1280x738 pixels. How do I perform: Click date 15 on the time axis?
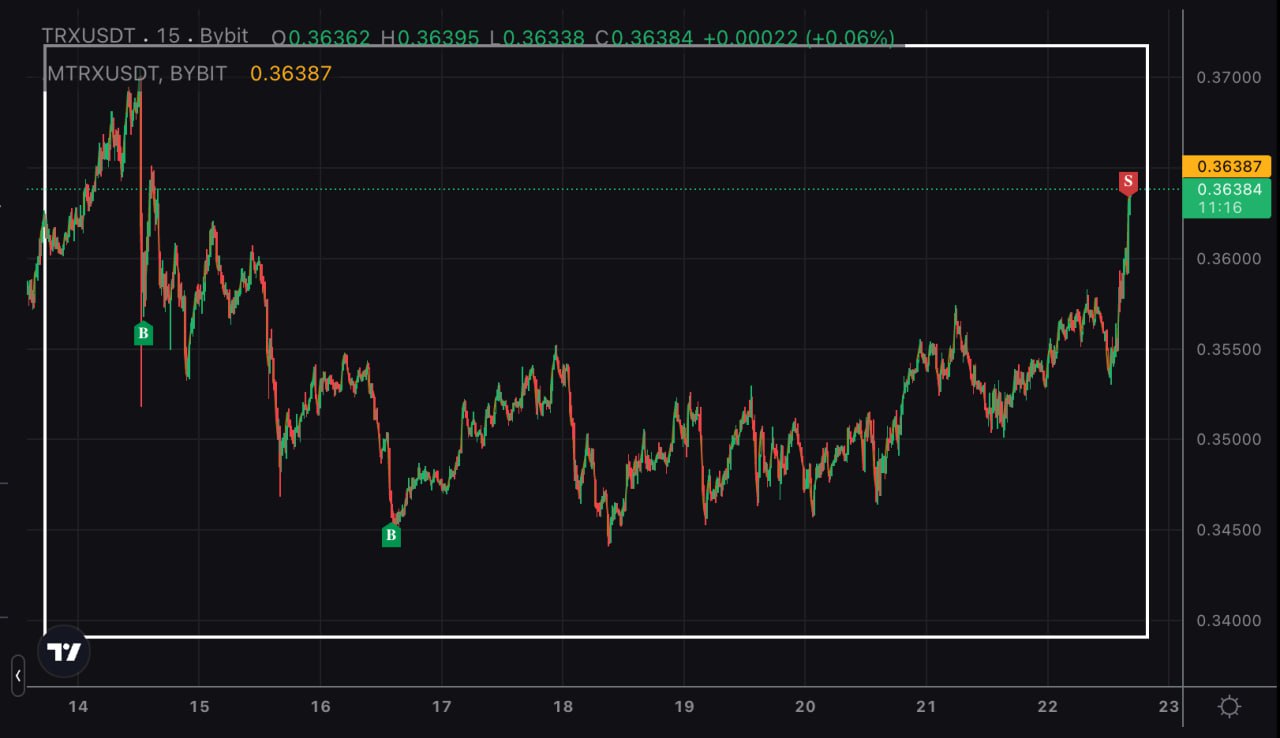(198, 707)
